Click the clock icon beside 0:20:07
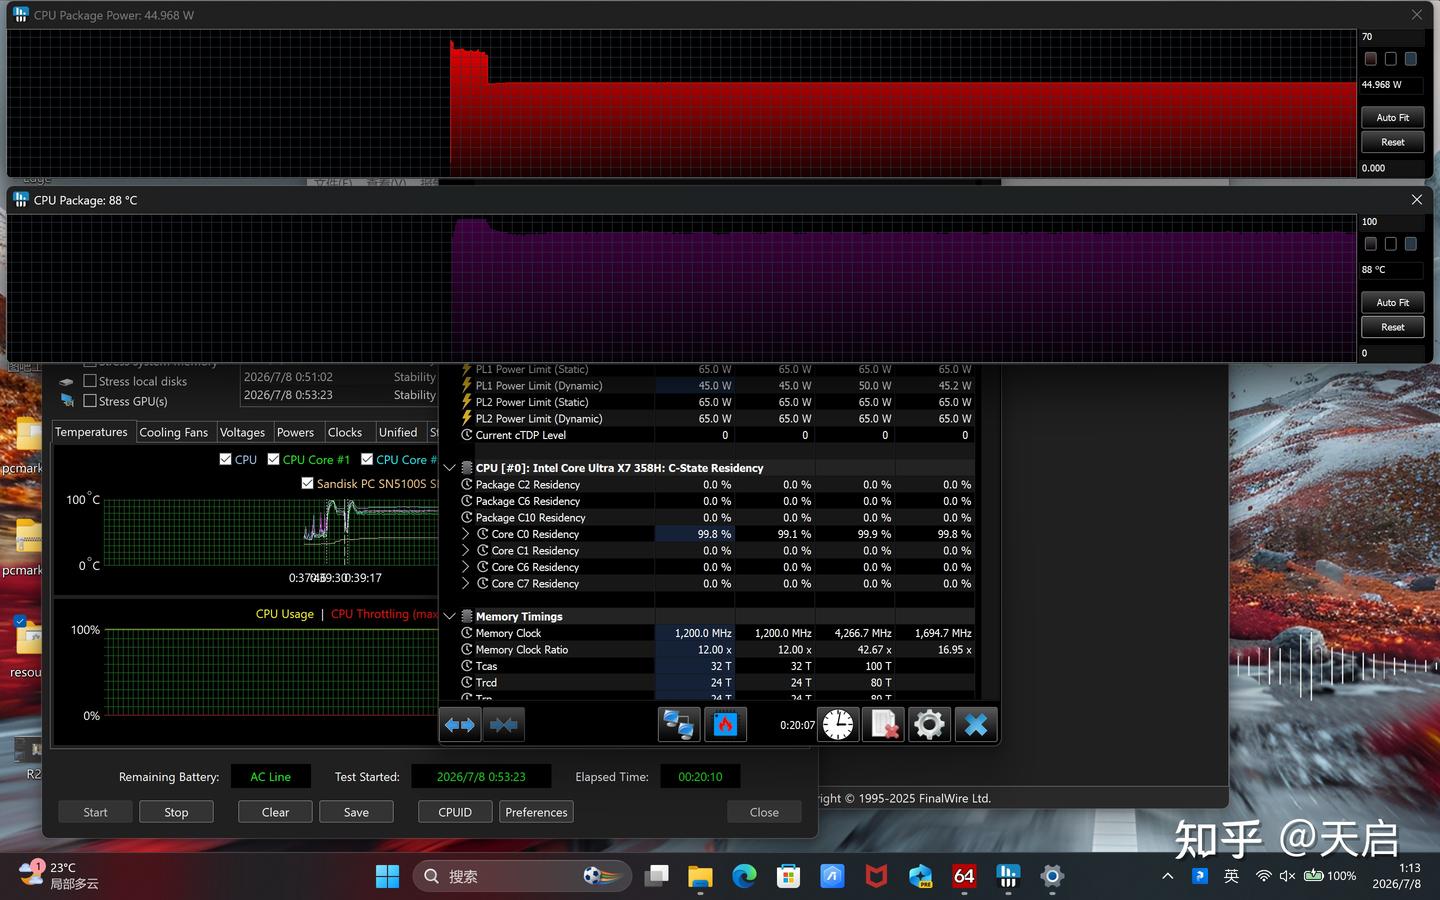Viewport: 1440px width, 900px height. (x=838, y=725)
